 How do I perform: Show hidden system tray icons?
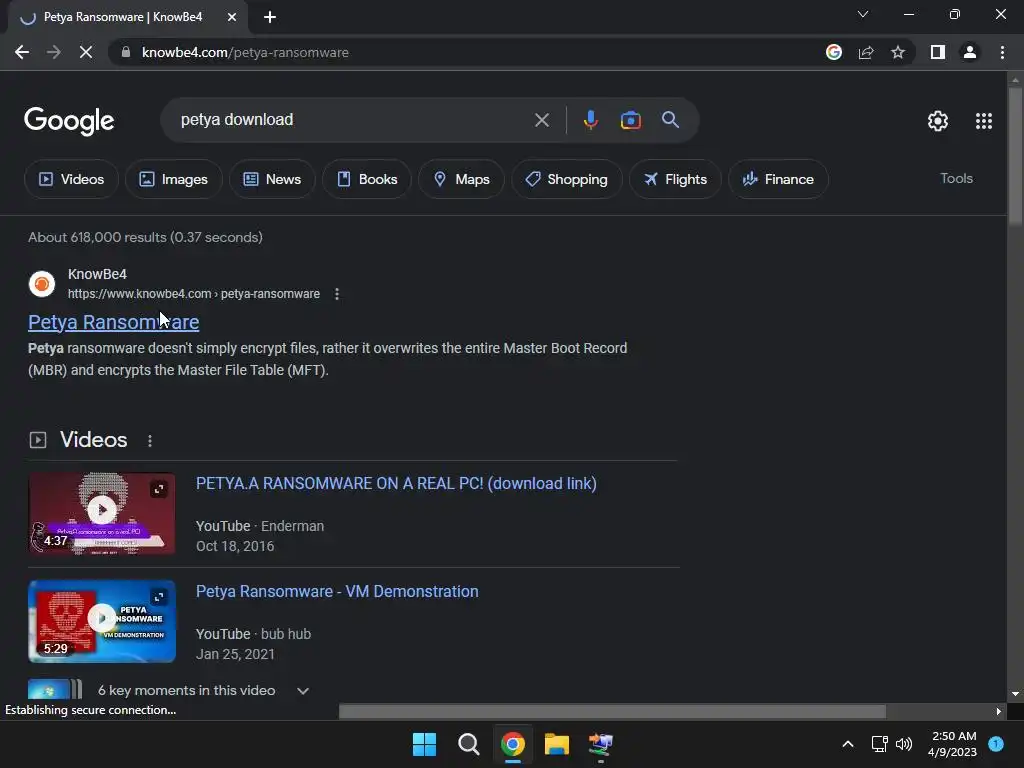coord(848,744)
